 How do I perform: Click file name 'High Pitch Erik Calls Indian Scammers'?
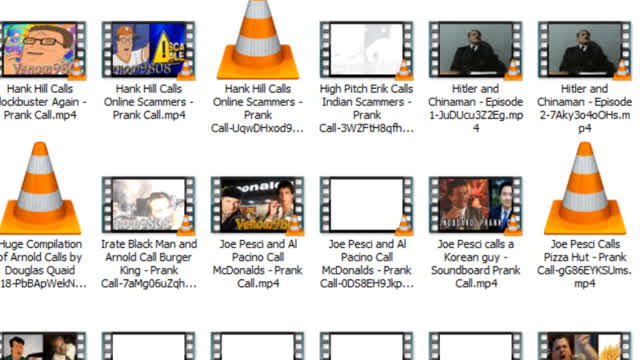tap(367, 108)
